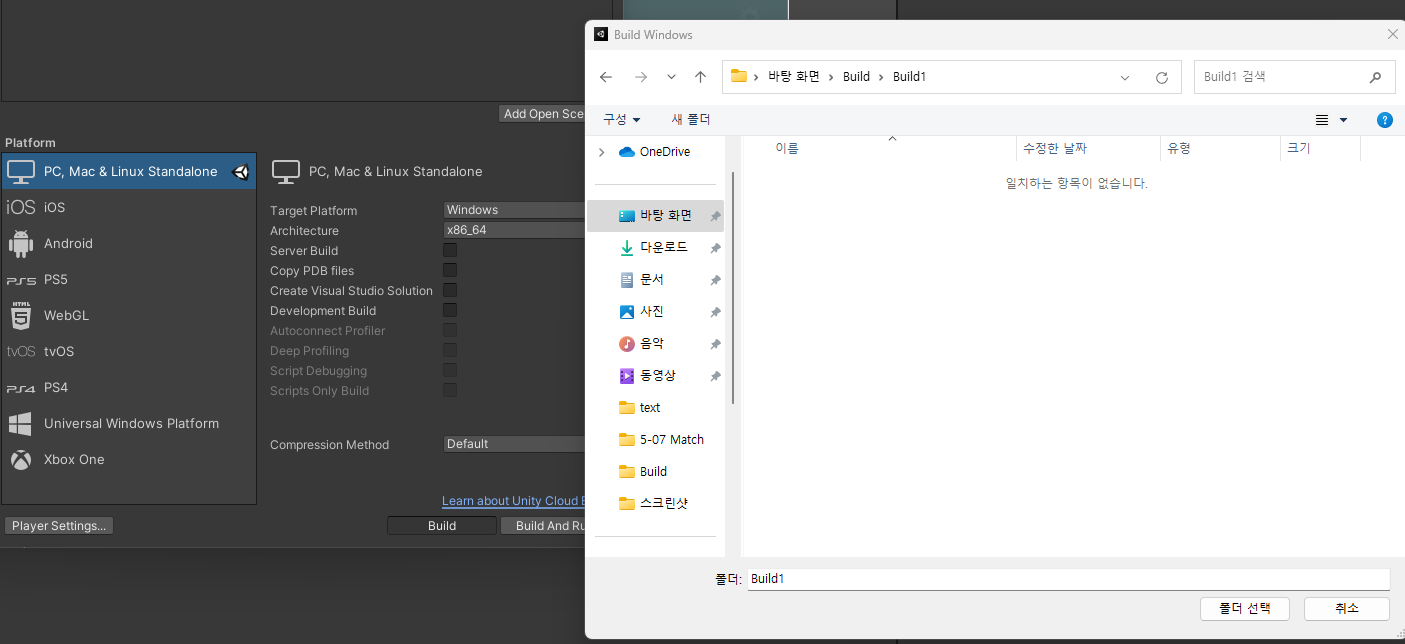Open the view options dropdown arrow

tap(1343, 120)
